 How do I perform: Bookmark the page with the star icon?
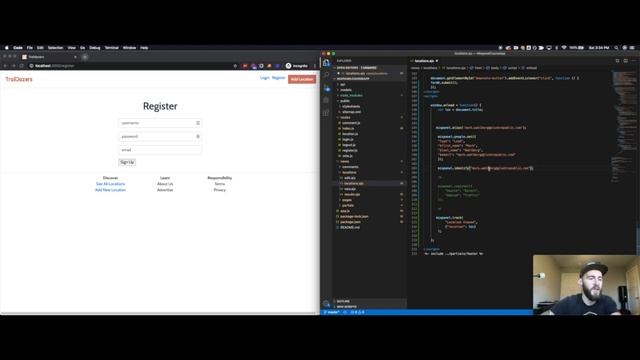point(235,66)
